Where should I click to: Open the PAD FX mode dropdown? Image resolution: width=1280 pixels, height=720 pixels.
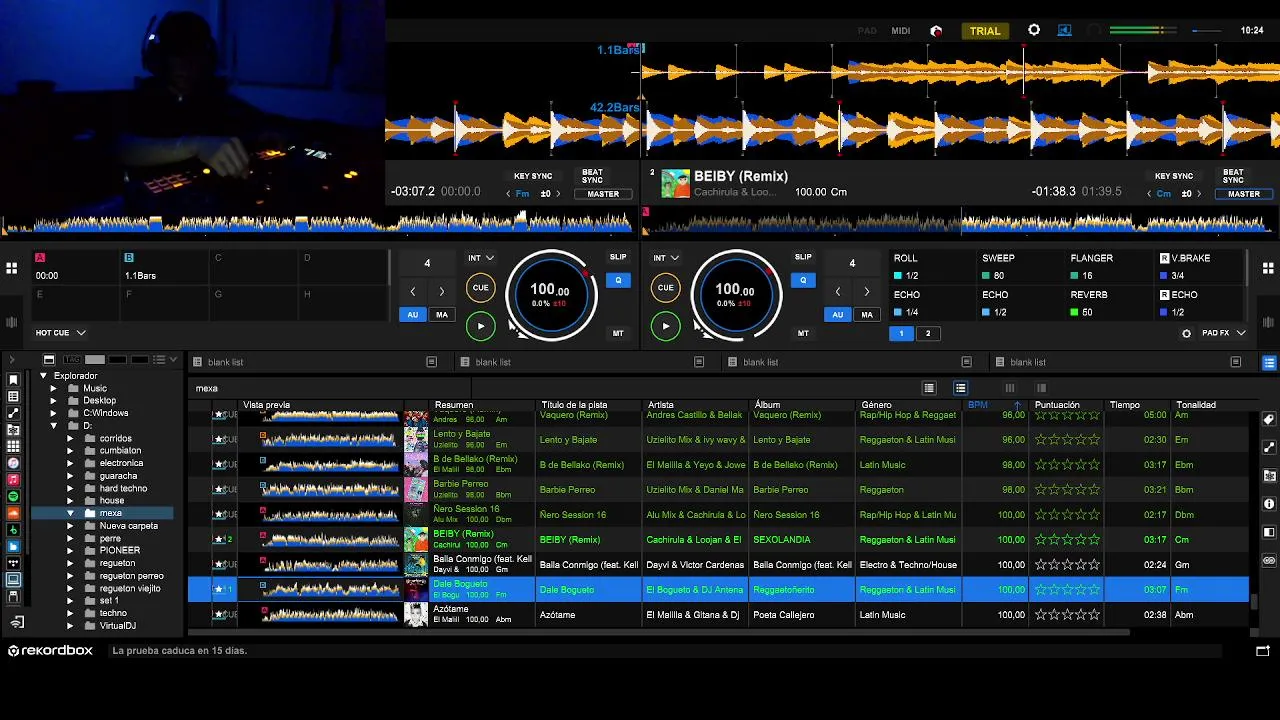click(1224, 333)
